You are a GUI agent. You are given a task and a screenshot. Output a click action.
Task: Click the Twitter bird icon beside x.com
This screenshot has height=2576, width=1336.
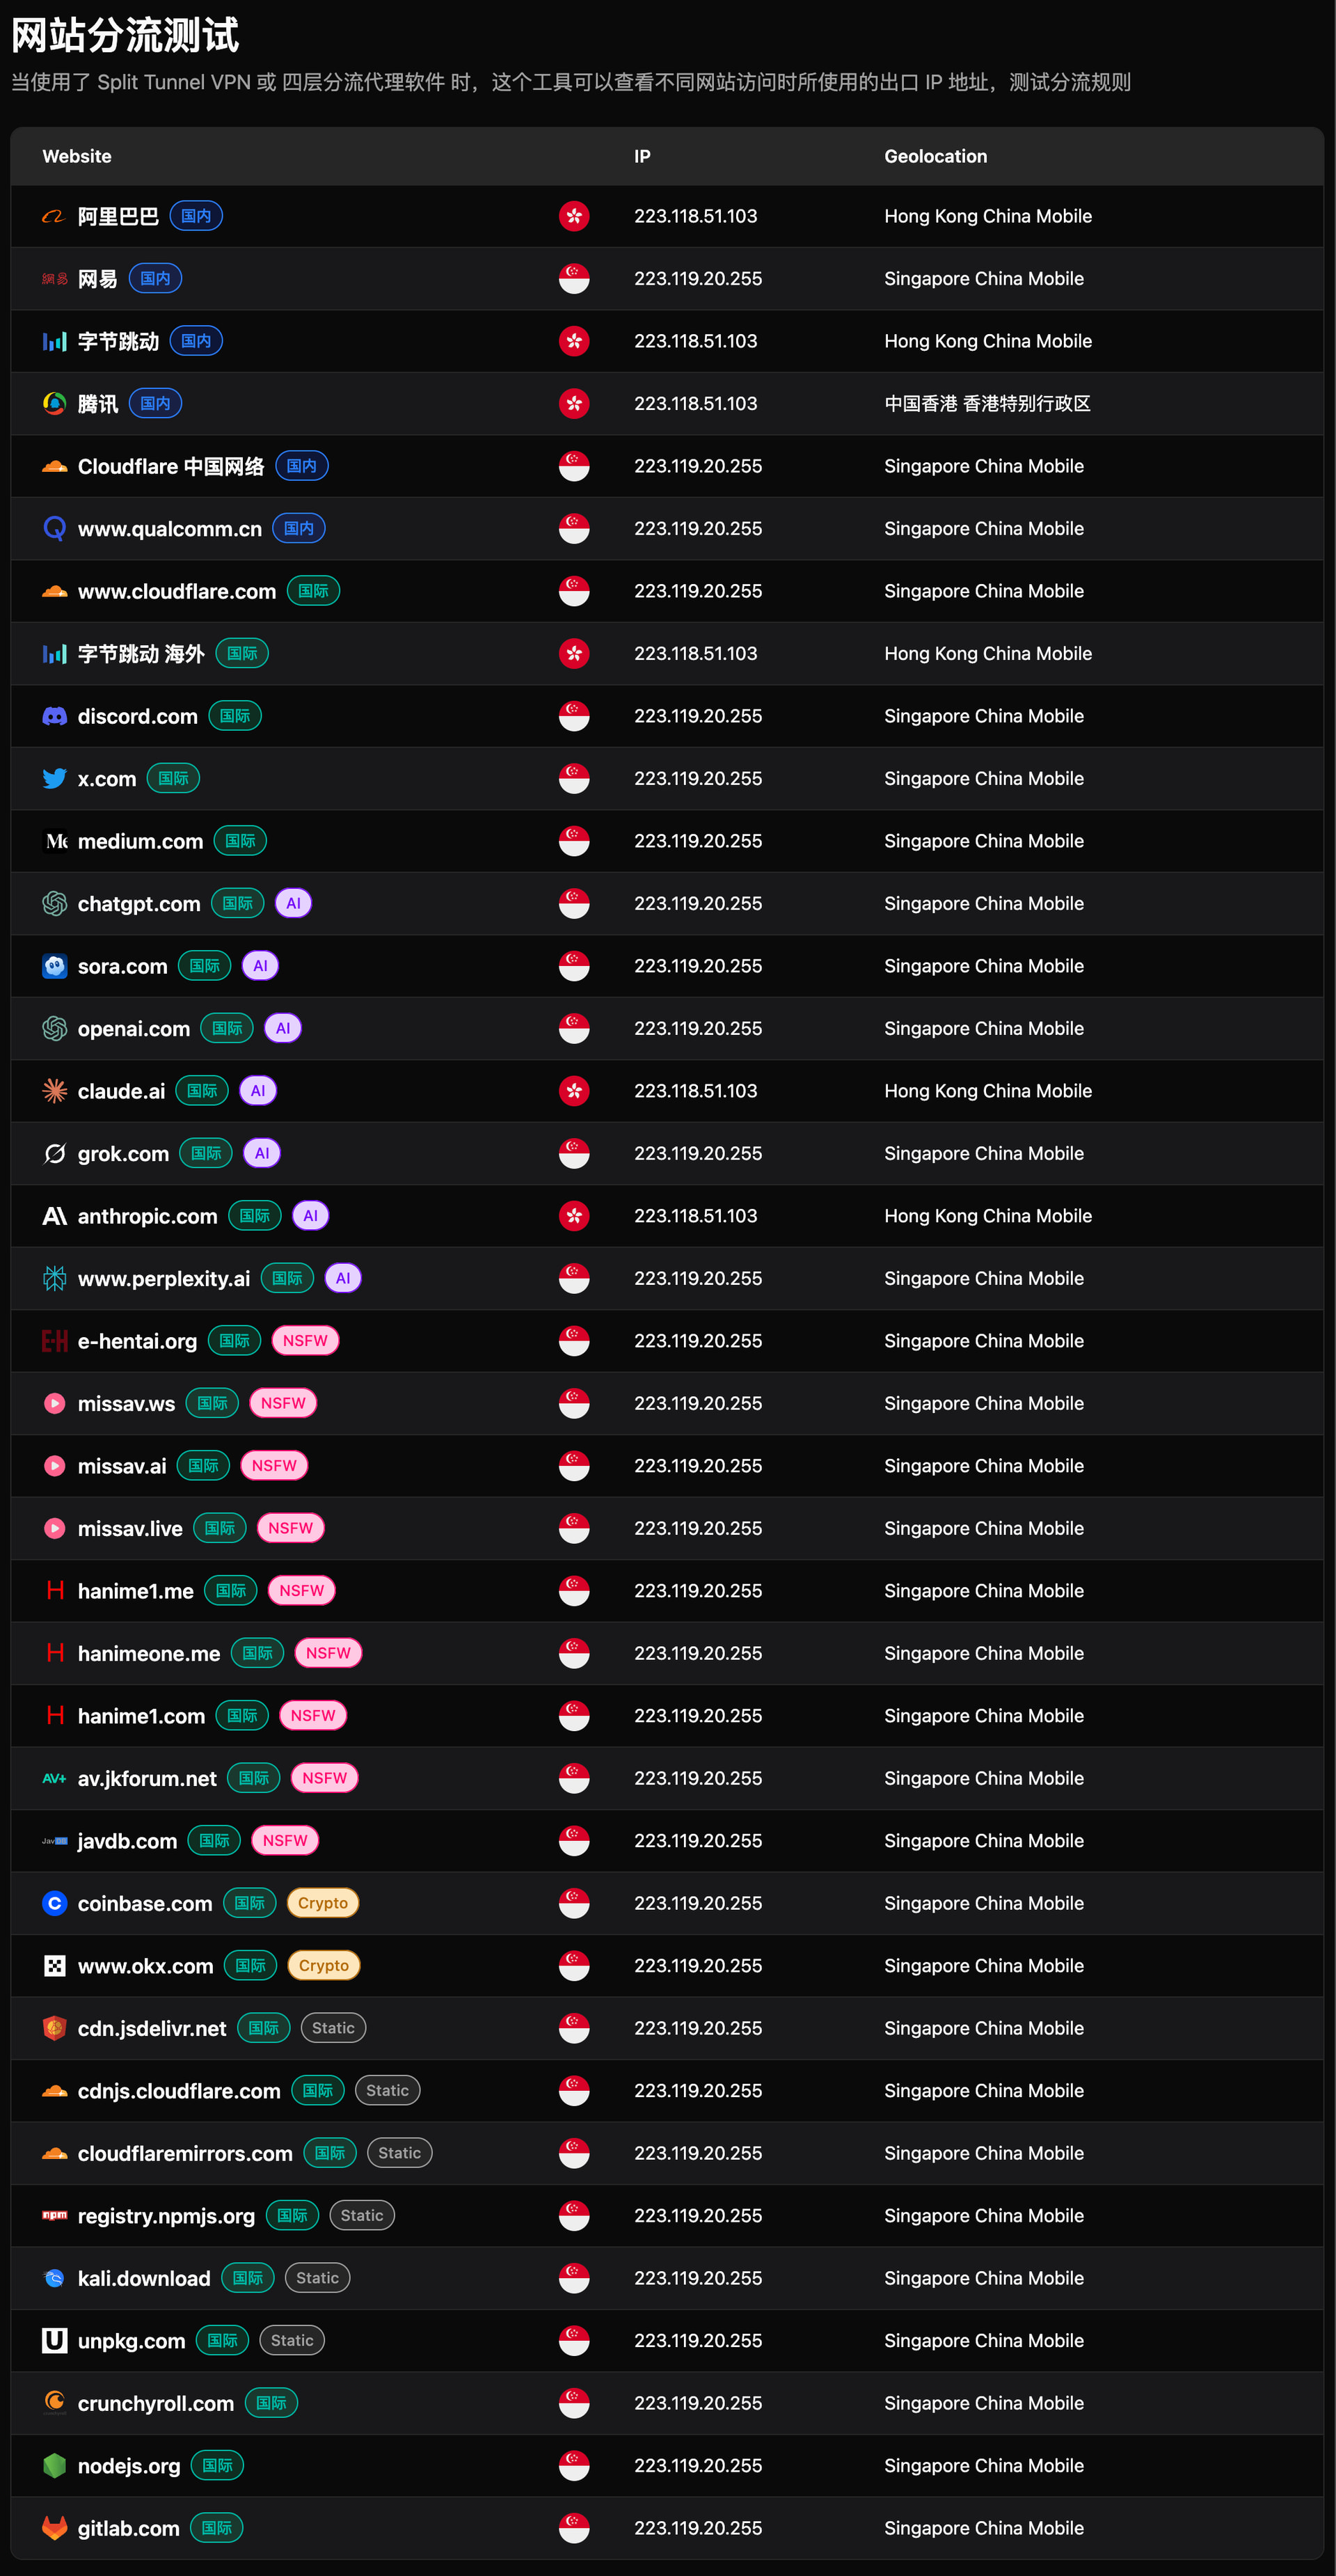(54, 779)
